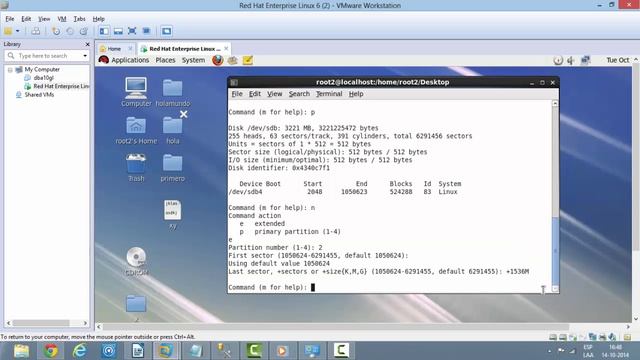Image resolution: width=640 pixels, height=360 pixels.
Task: Open VMware Edit menu
Action: (26, 19)
